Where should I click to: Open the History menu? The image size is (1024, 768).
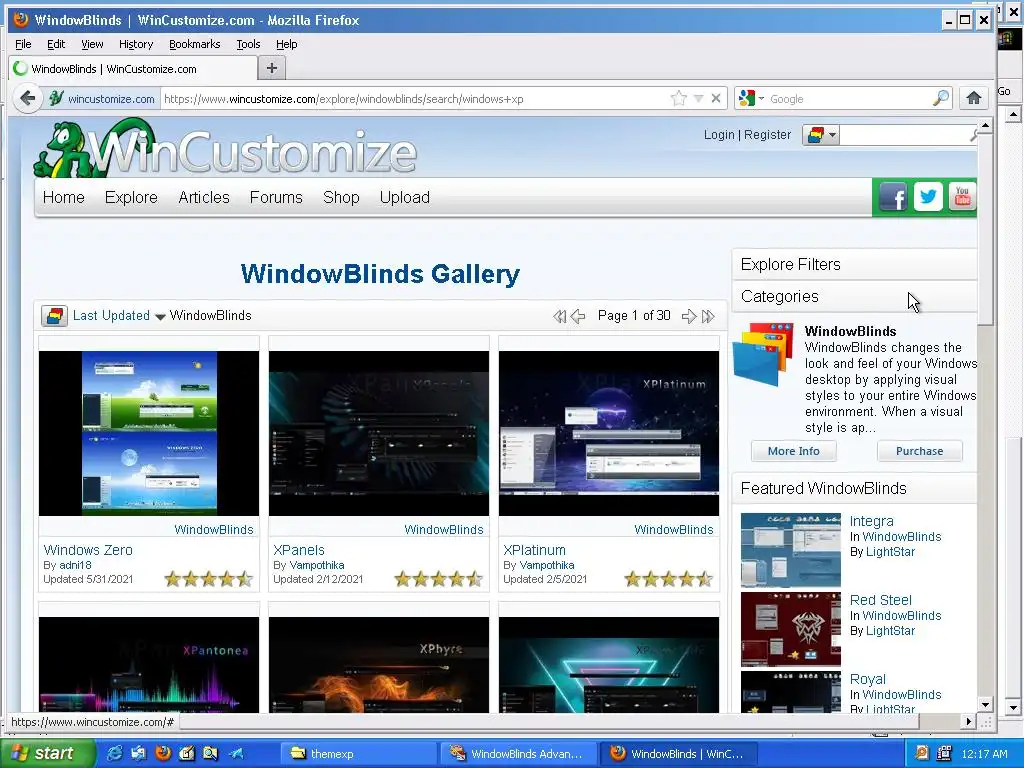tap(136, 44)
